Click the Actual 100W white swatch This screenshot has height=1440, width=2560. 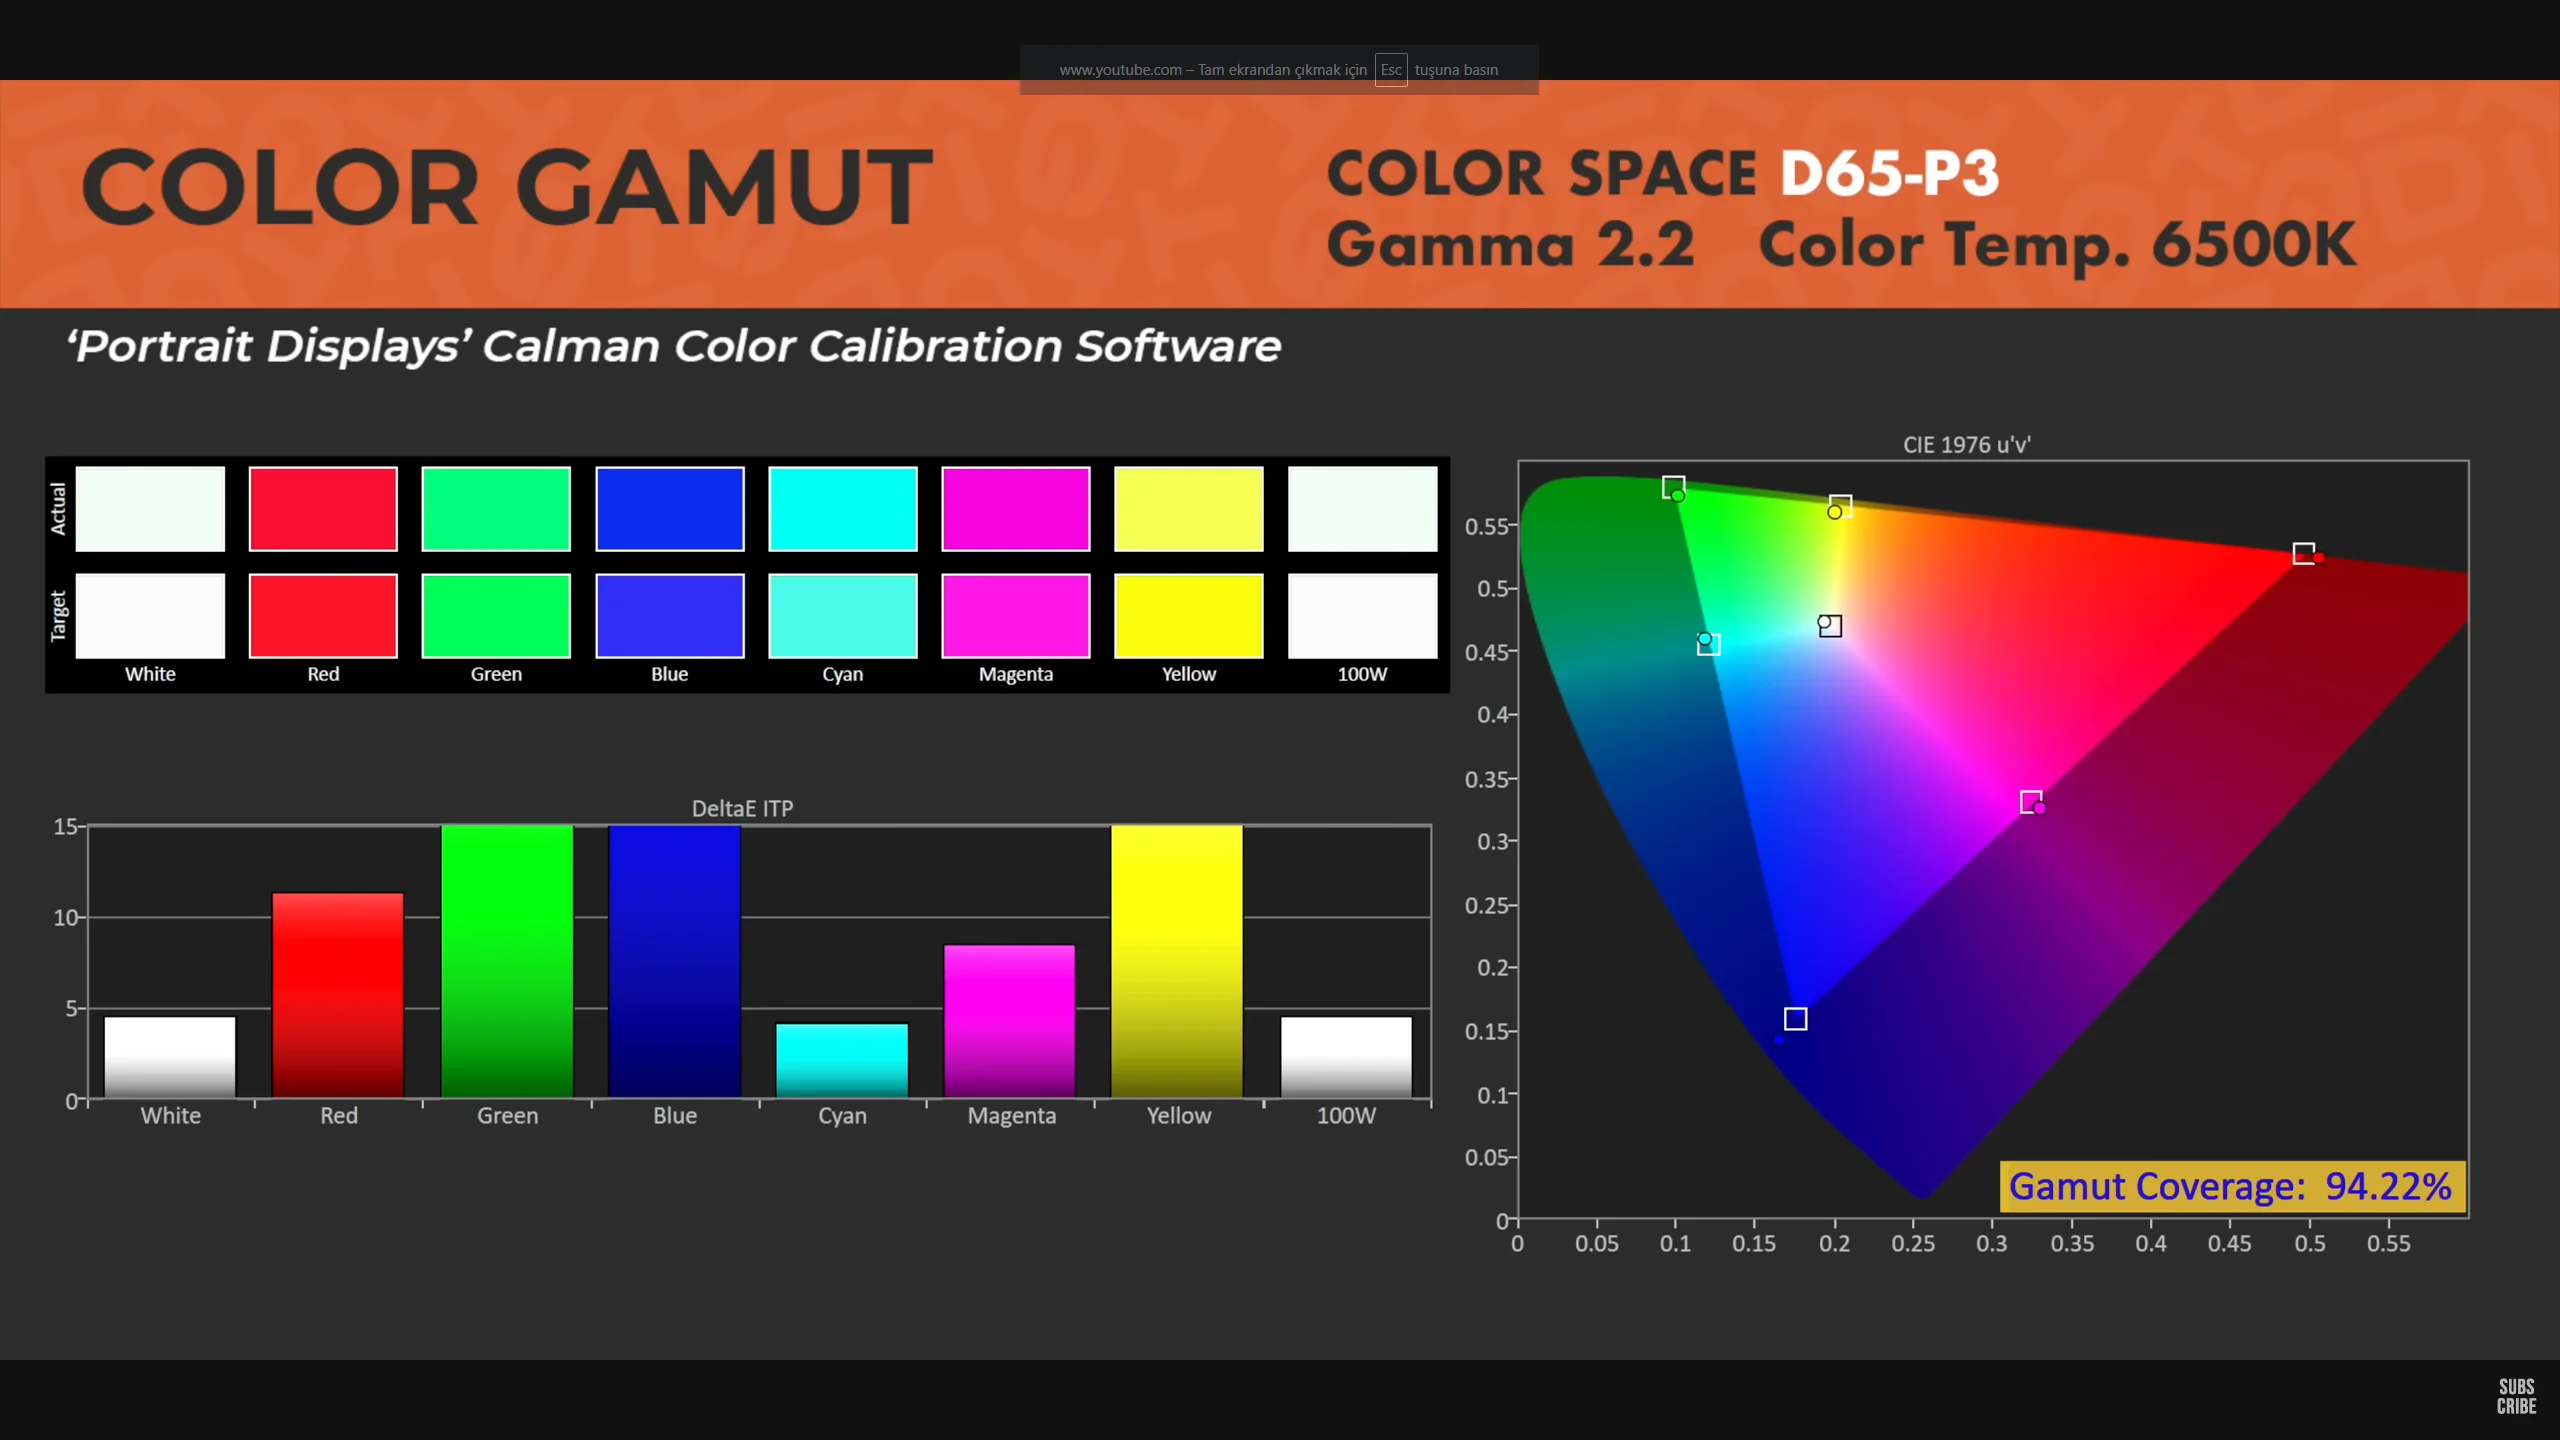1361,508
